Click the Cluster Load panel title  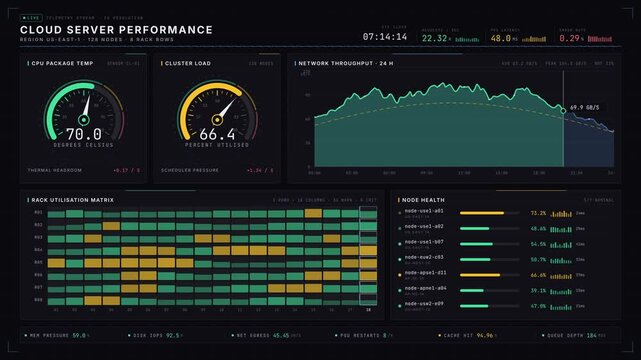click(x=188, y=63)
